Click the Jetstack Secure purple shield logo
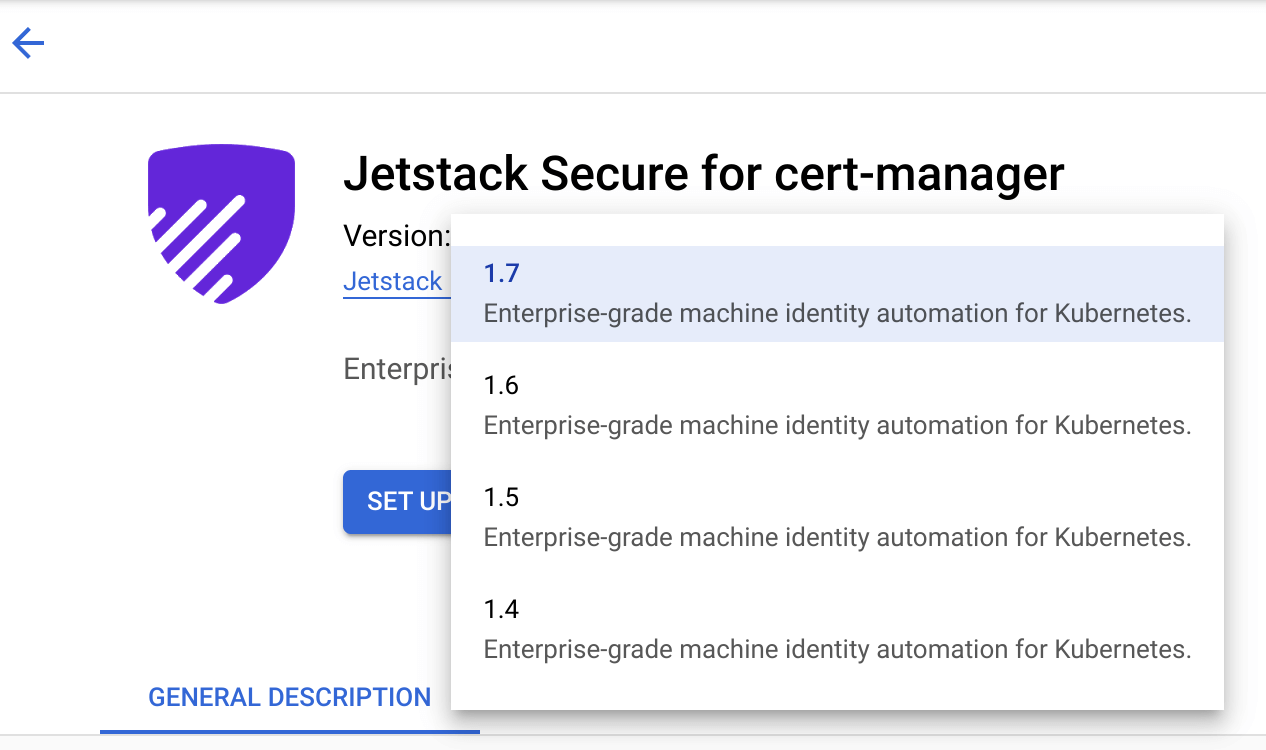The width and height of the screenshot is (1266, 750). click(221, 225)
